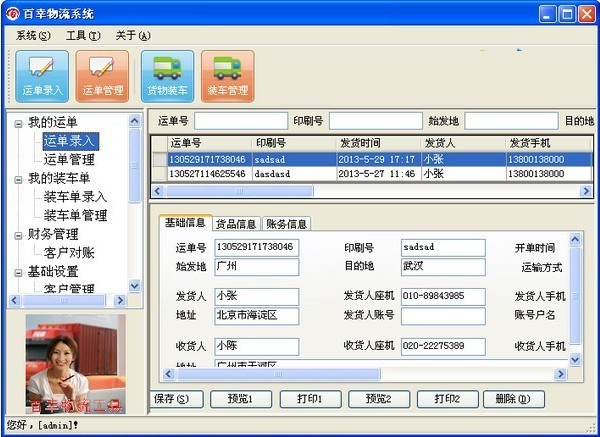600x437 pixels.
Task: Collapse the 基础设置 tree node
Action: coord(18,273)
